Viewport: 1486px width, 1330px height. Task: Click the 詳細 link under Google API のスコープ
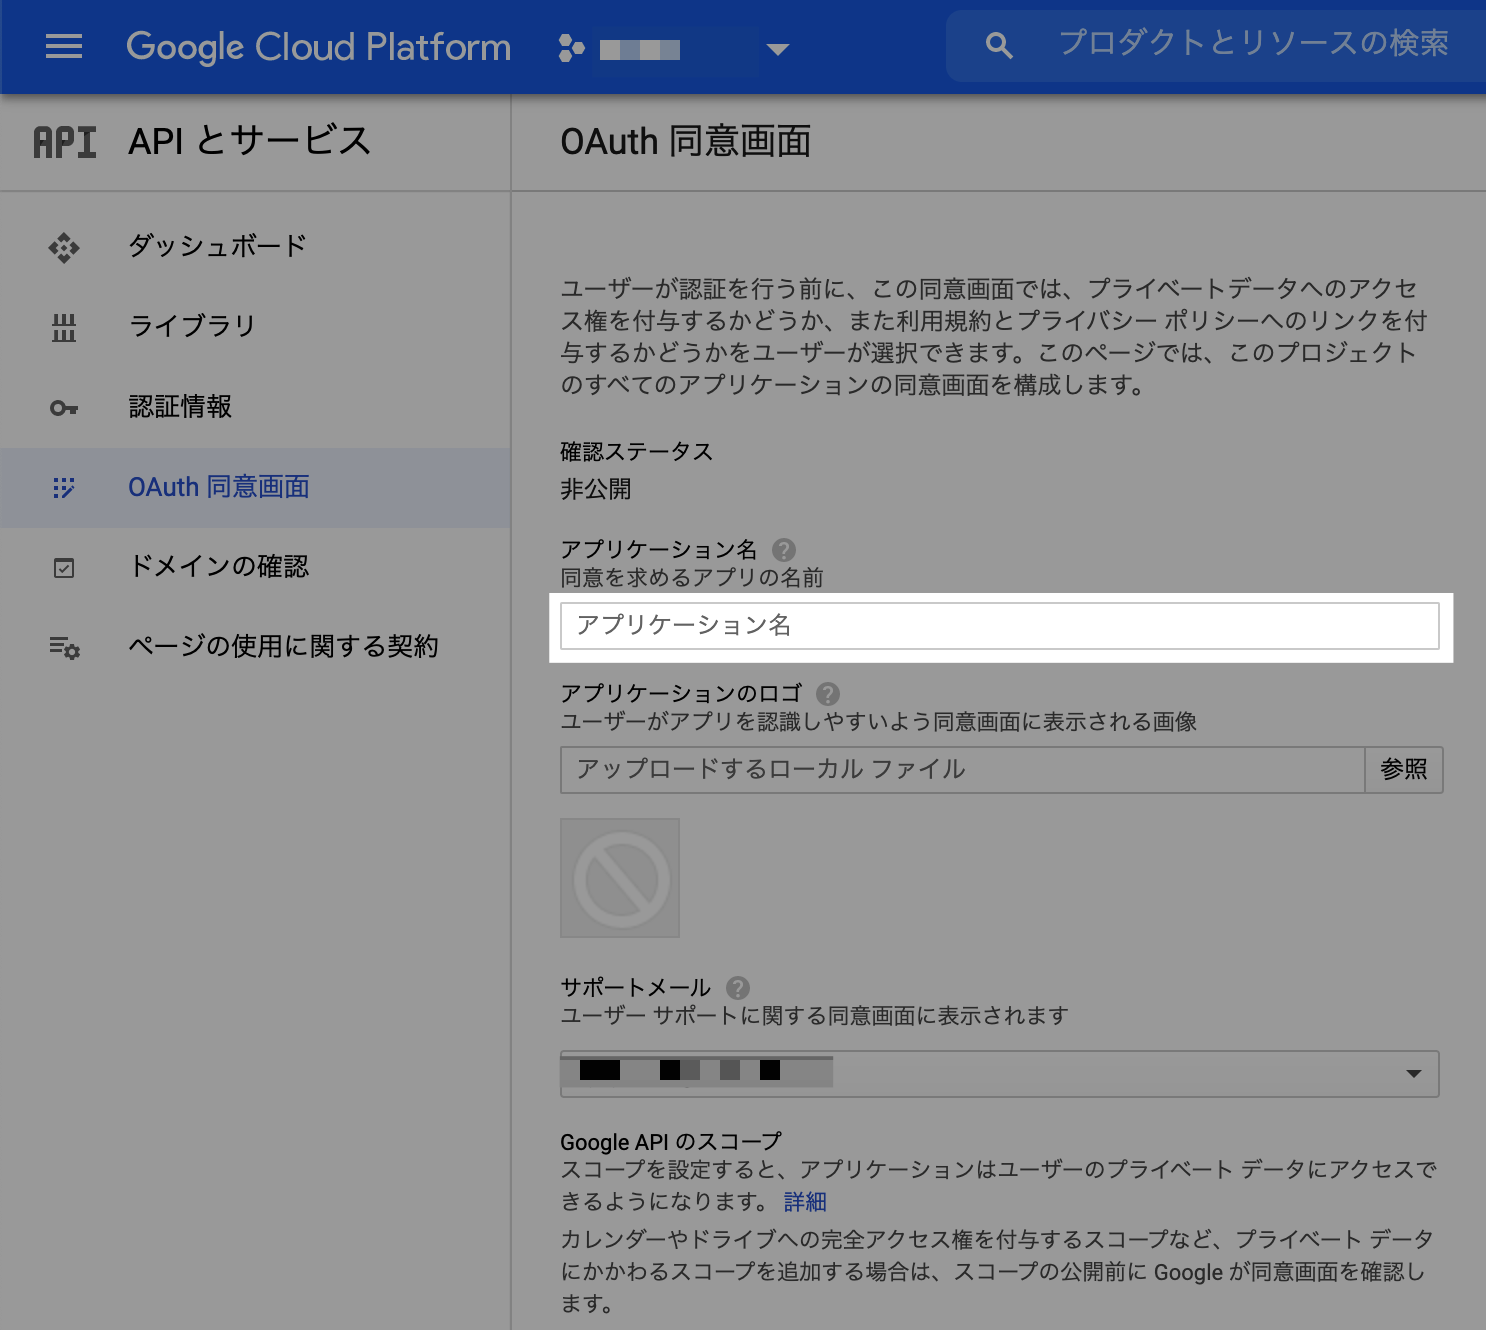(x=805, y=1202)
